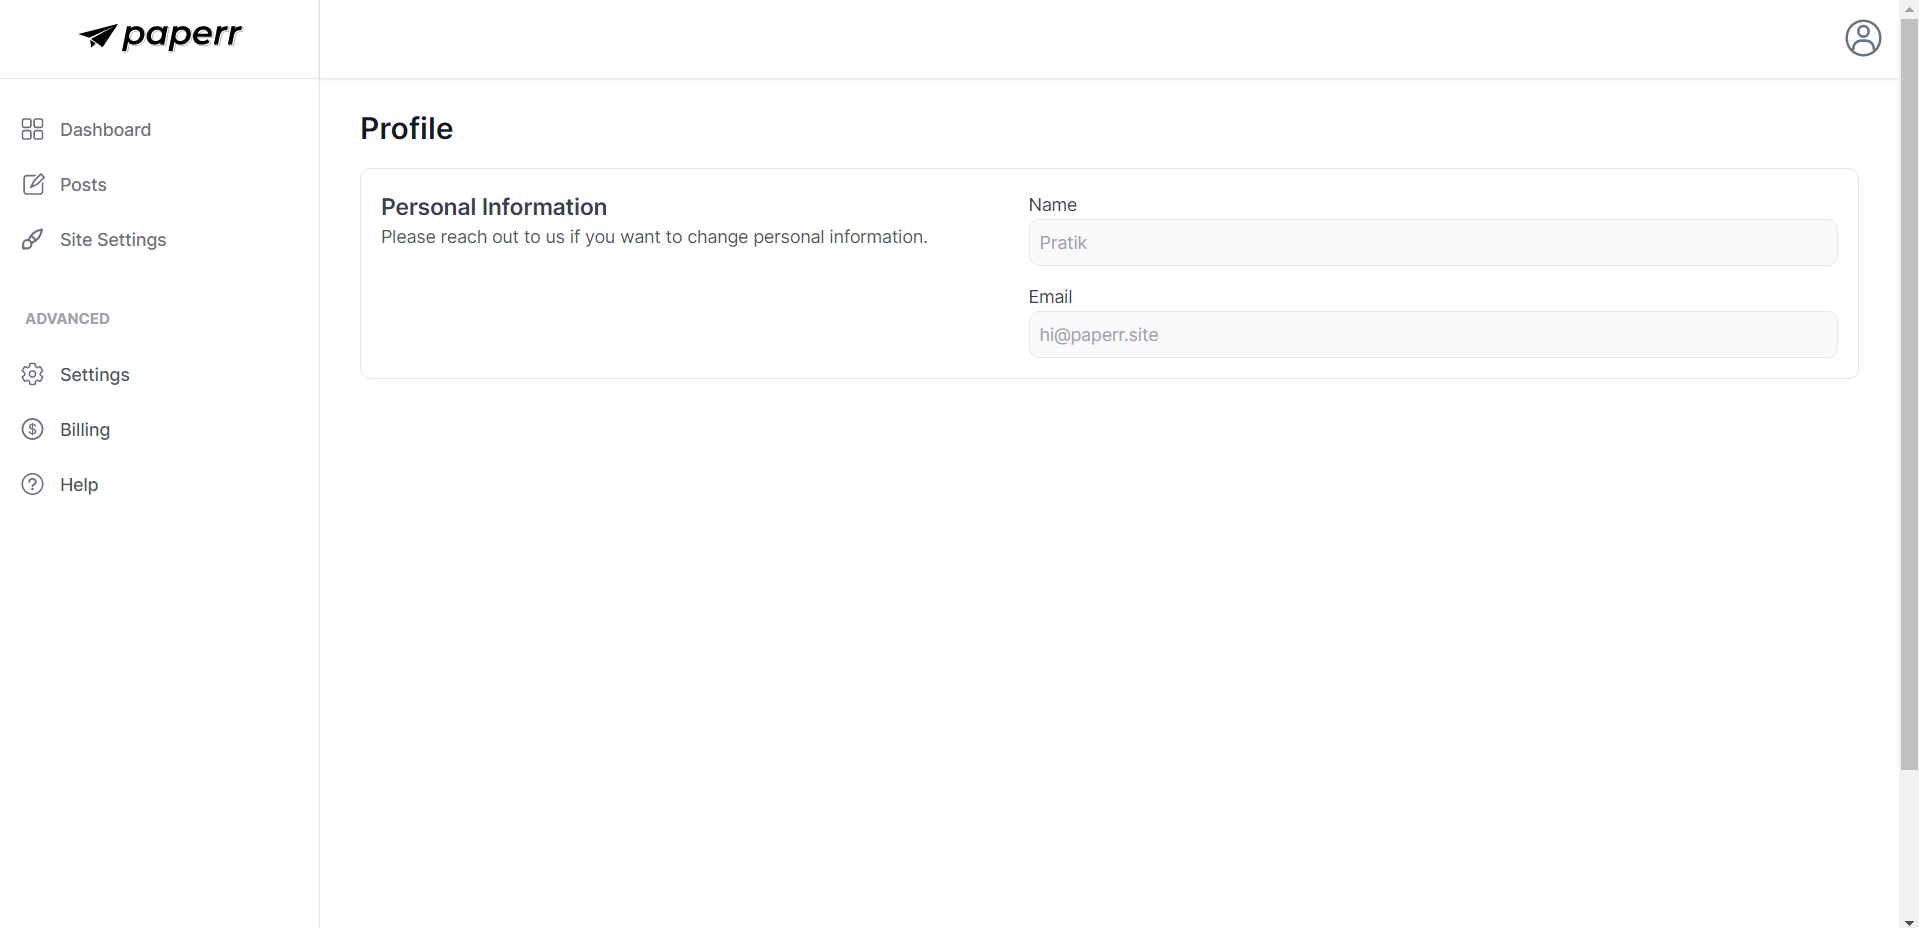The image size is (1919, 928).
Task: Click the Help question mark icon
Action: click(x=33, y=484)
